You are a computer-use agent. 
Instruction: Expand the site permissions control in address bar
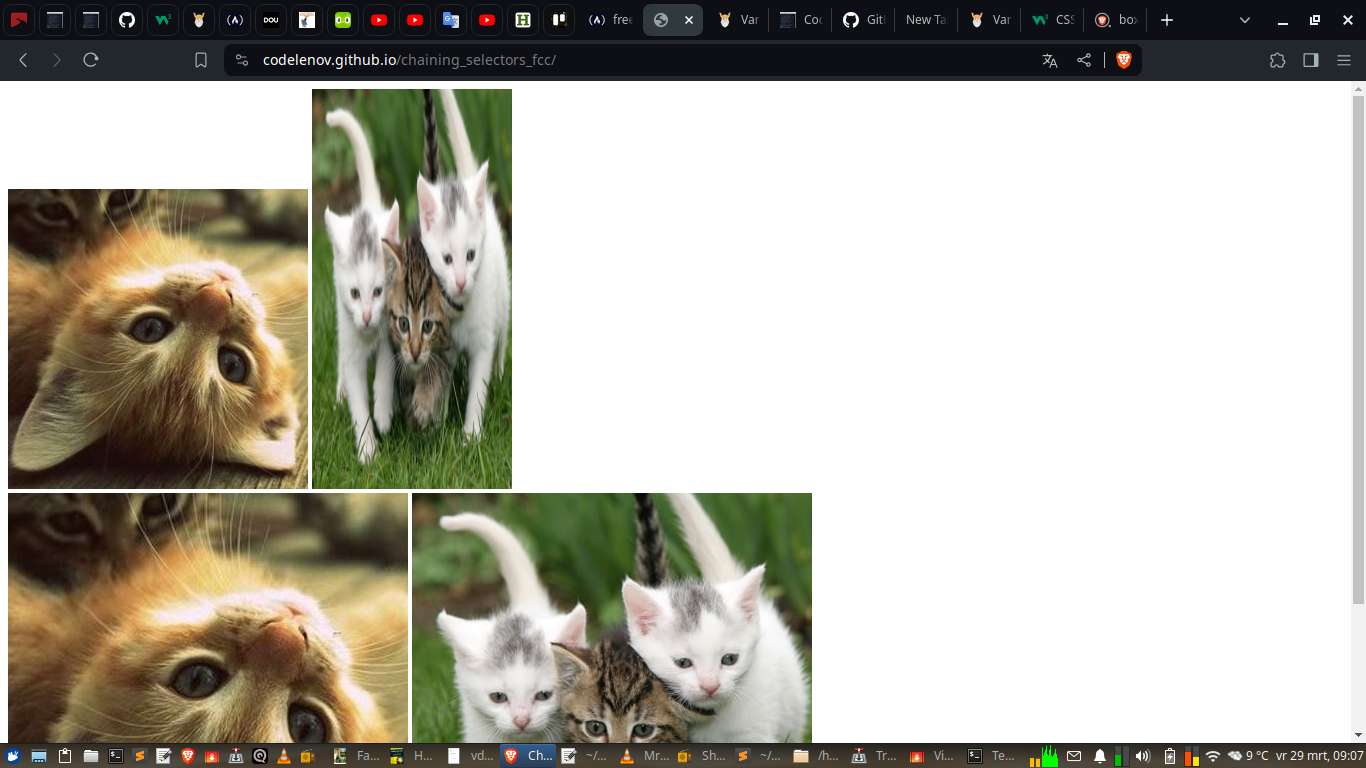tap(240, 60)
